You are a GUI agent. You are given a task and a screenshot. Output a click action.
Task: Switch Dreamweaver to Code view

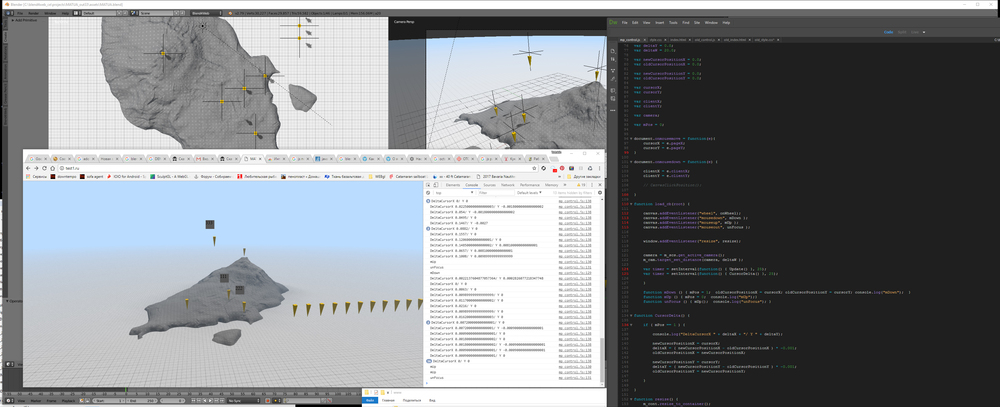tap(887, 32)
